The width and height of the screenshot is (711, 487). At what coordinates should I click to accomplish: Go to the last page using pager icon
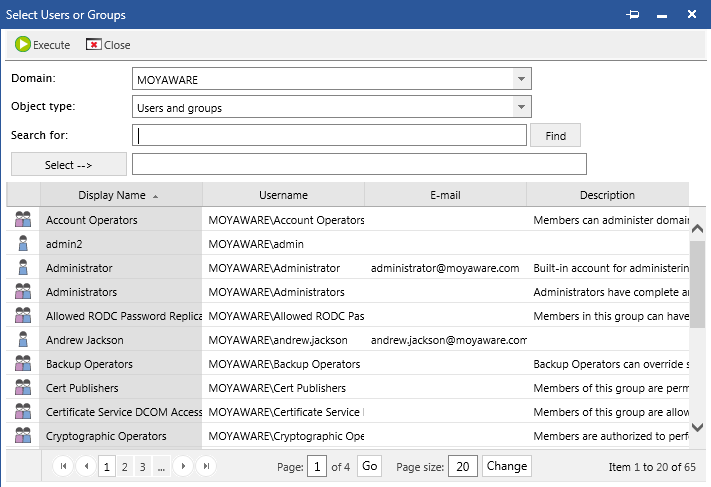(x=205, y=466)
